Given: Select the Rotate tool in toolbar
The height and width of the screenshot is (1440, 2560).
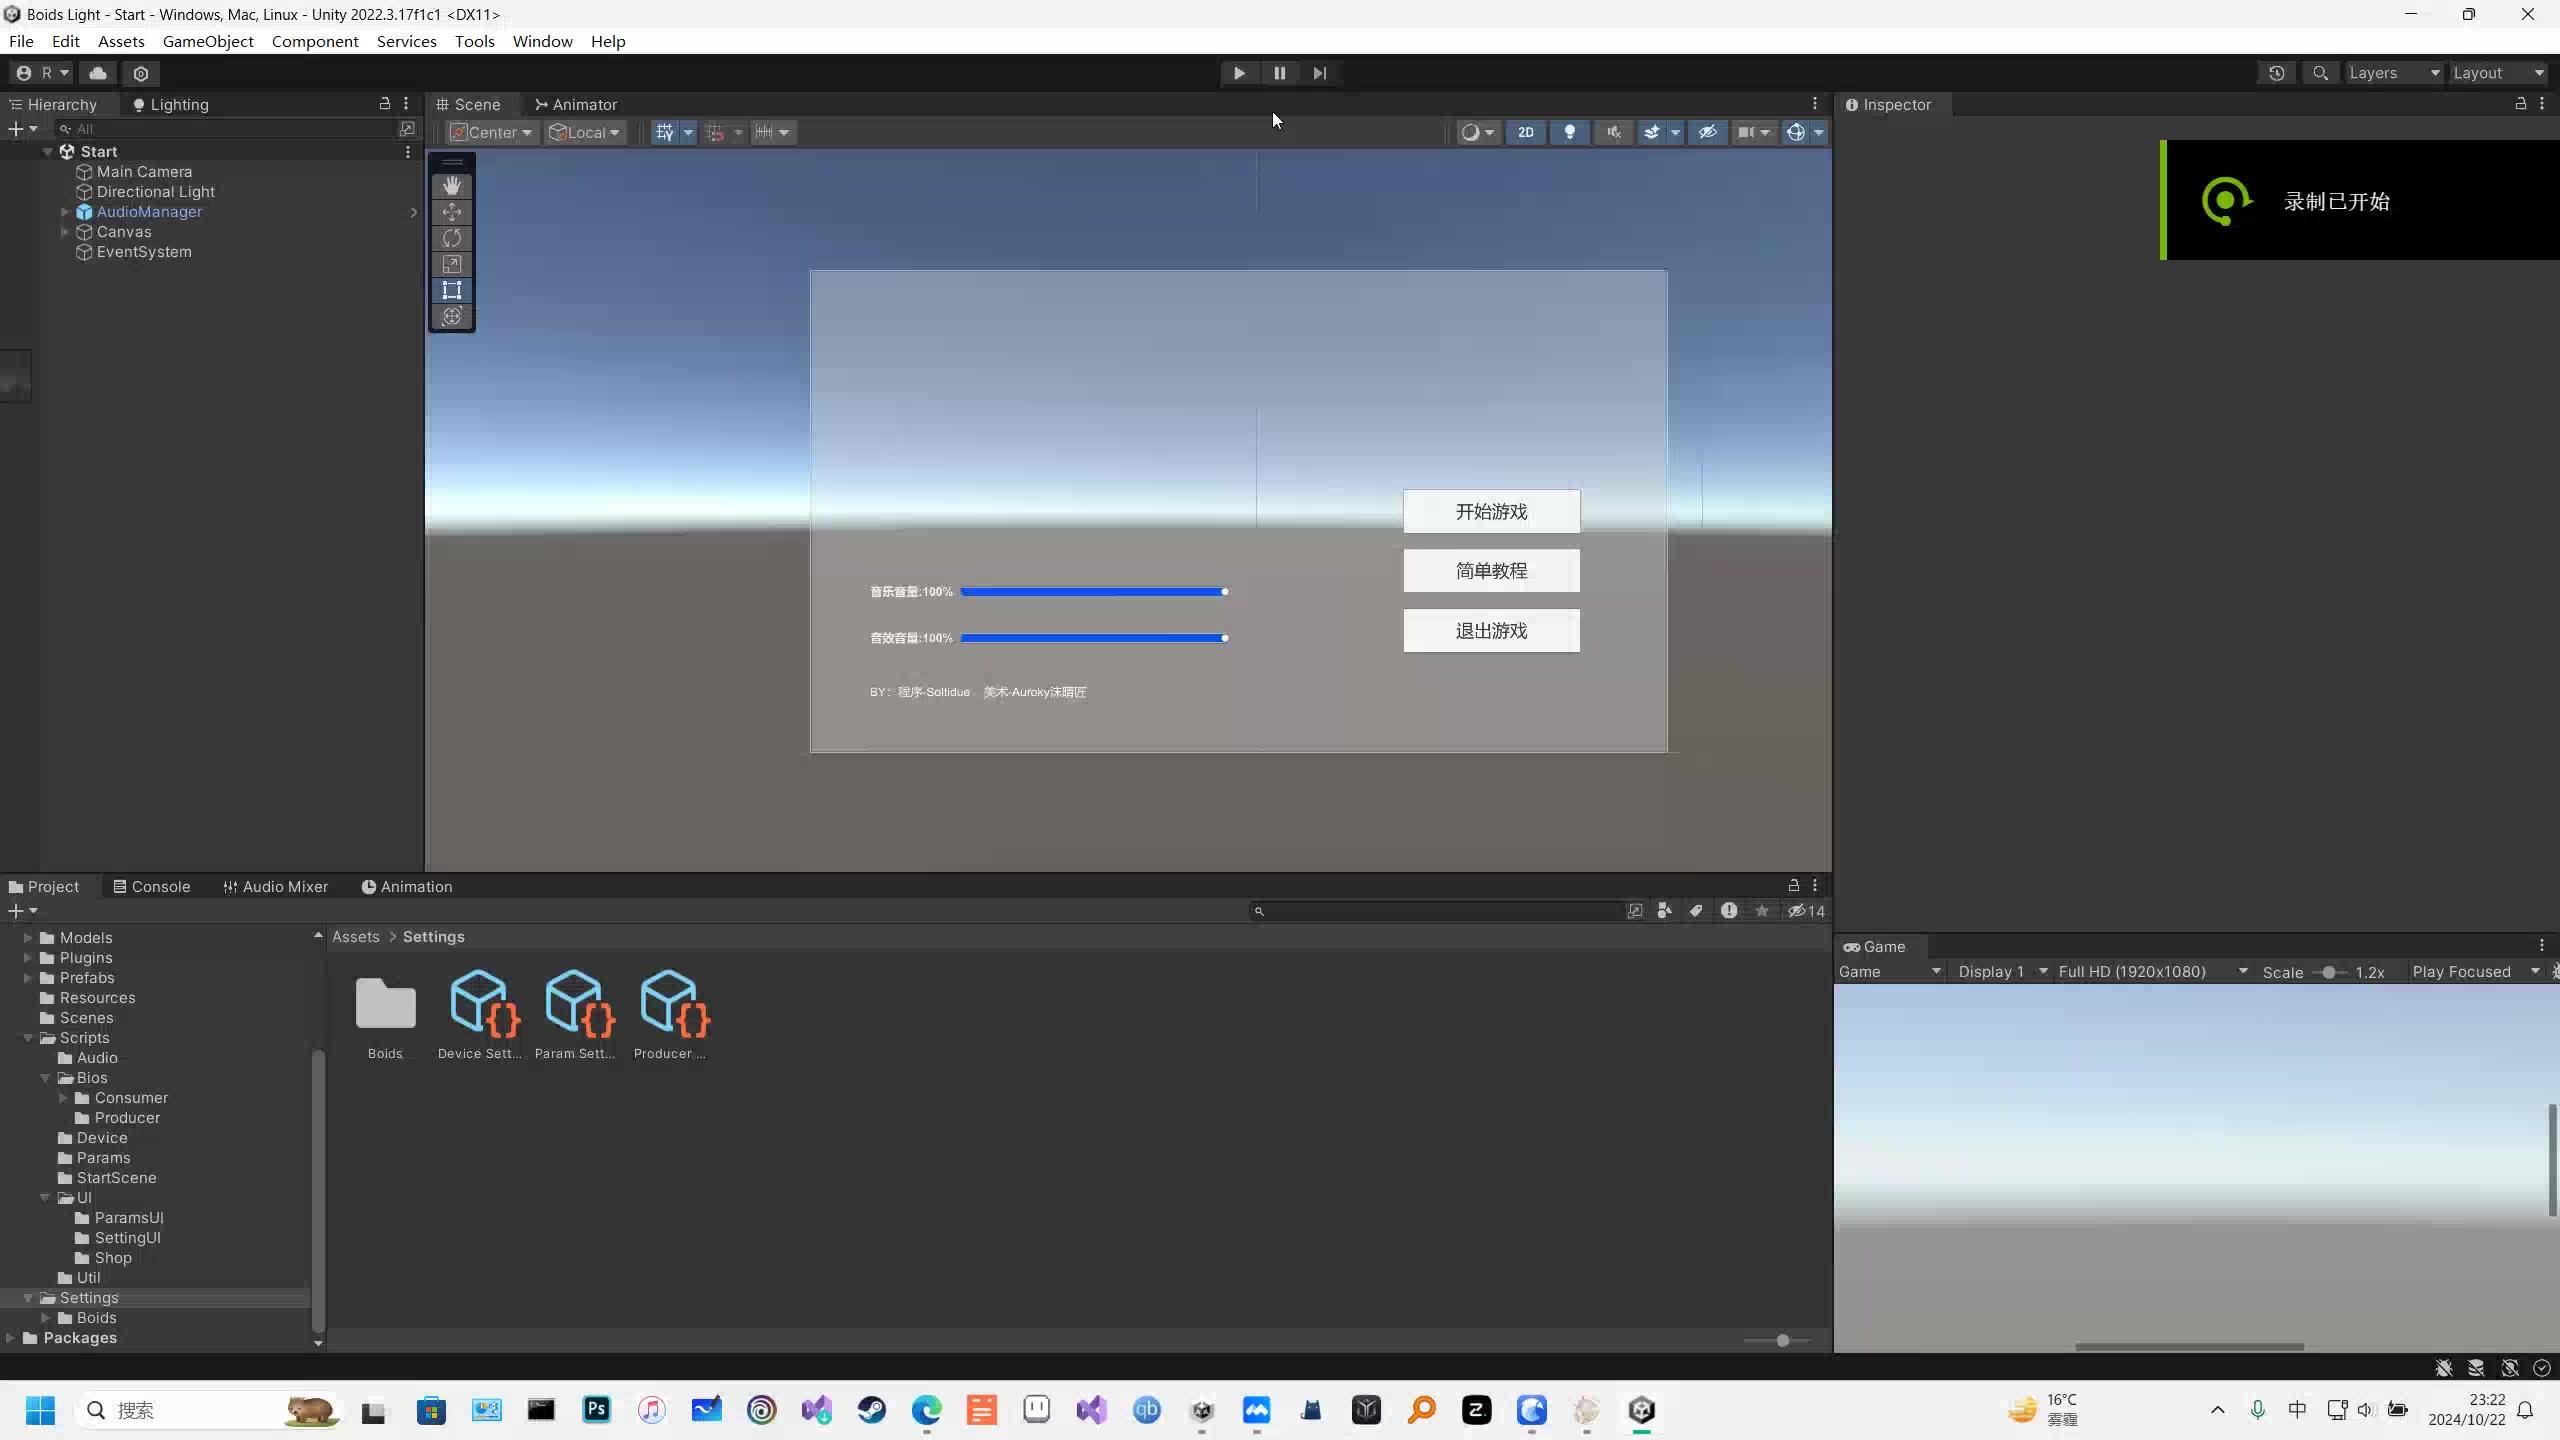Looking at the screenshot, I should pyautogui.click(x=452, y=237).
